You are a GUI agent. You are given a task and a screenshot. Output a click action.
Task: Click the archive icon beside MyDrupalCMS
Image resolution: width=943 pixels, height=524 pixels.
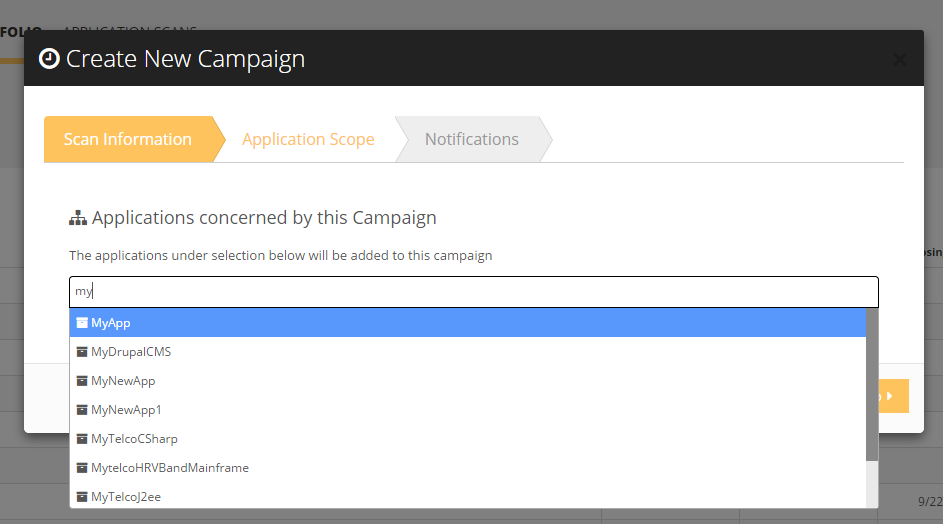(x=82, y=352)
